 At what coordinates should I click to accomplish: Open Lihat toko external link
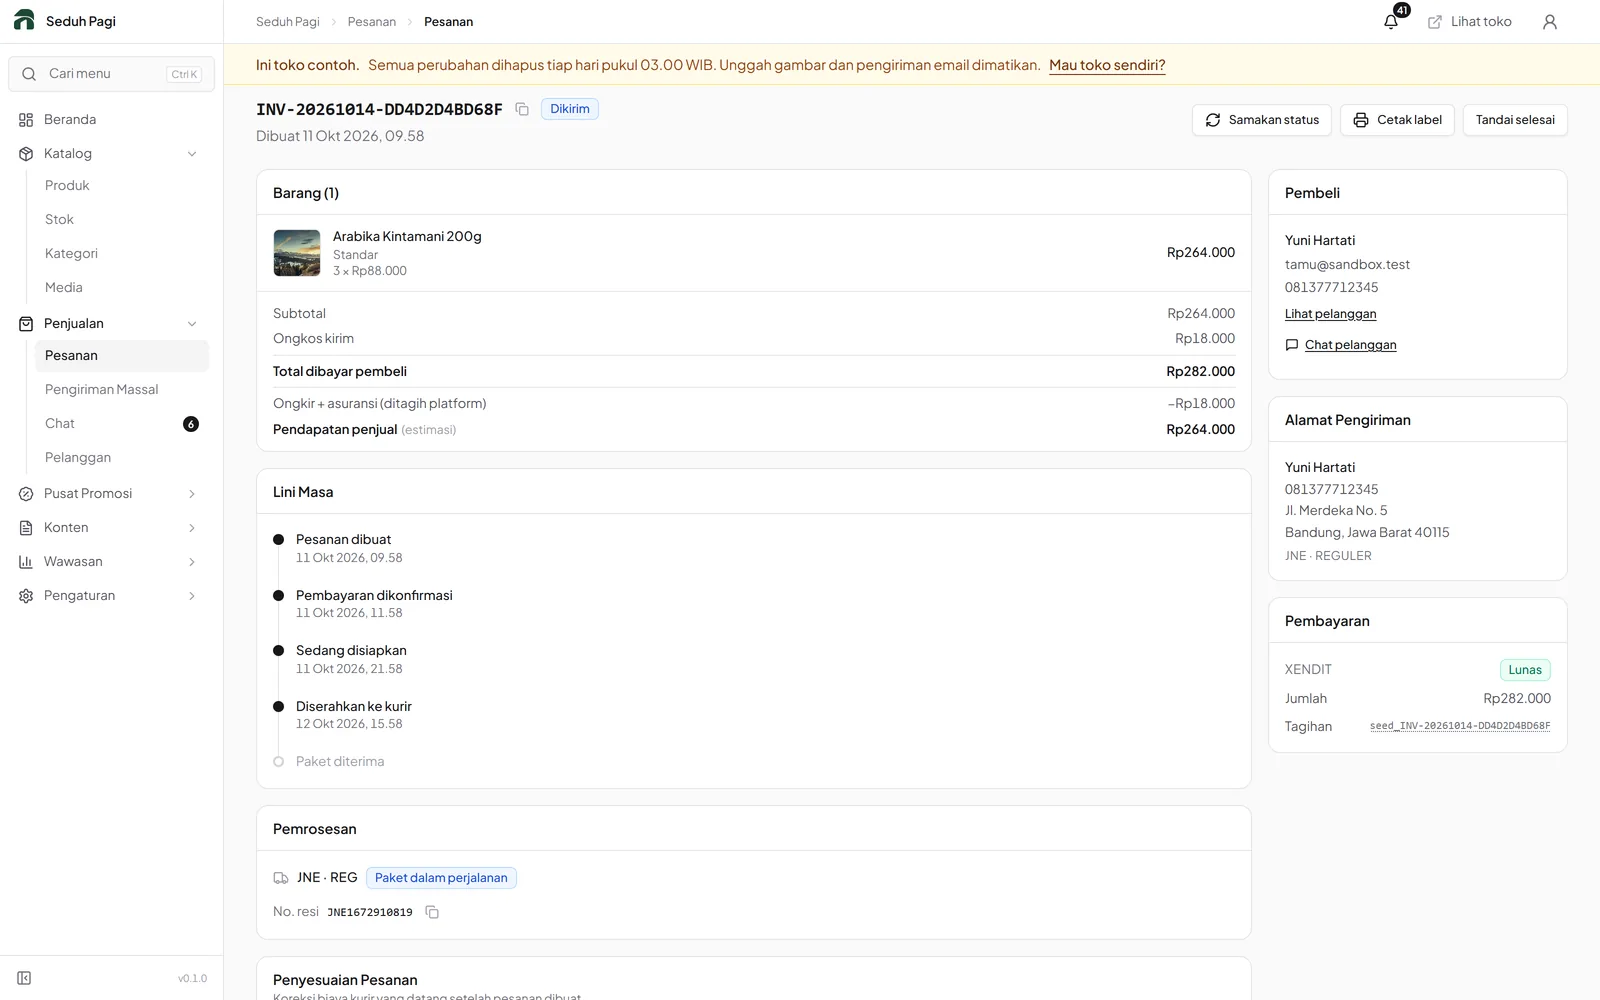click(1469, 21)
